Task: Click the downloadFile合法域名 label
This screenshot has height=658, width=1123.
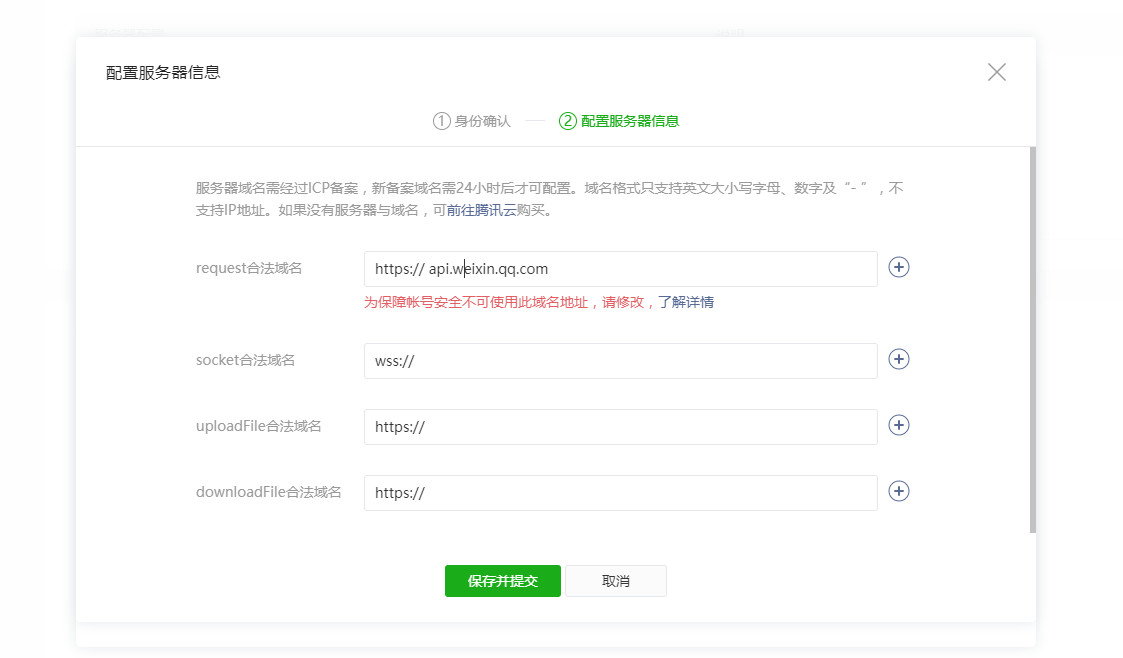Action: pyautogui.click(x=269, y=492)
